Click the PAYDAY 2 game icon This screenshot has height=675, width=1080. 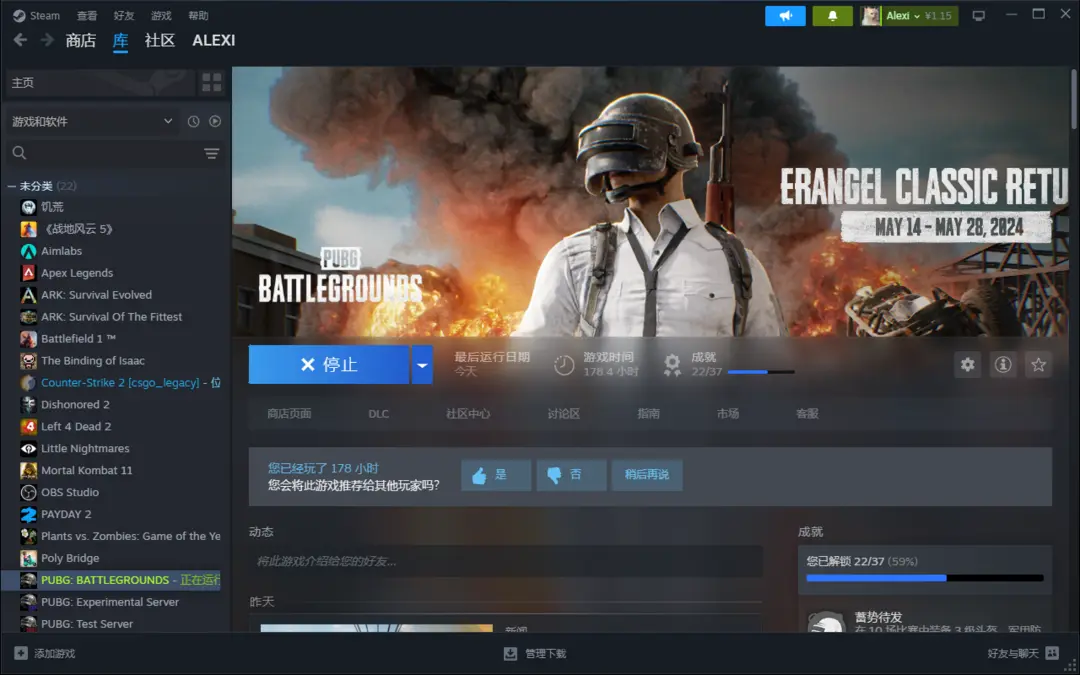point(28,515)
